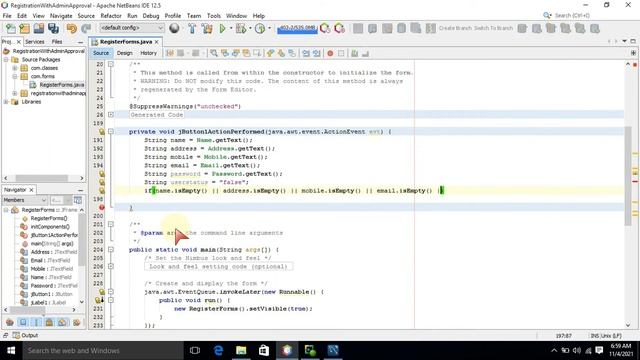Open the Refactor menu
The width and height of the screenshot is (640, 360).
tap(111, 16)
